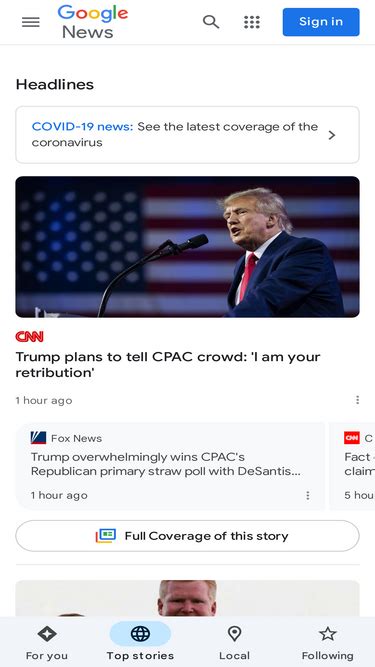Click the Google News logo
The width and height of the screenshot is (375, 667).
point(93,22)
